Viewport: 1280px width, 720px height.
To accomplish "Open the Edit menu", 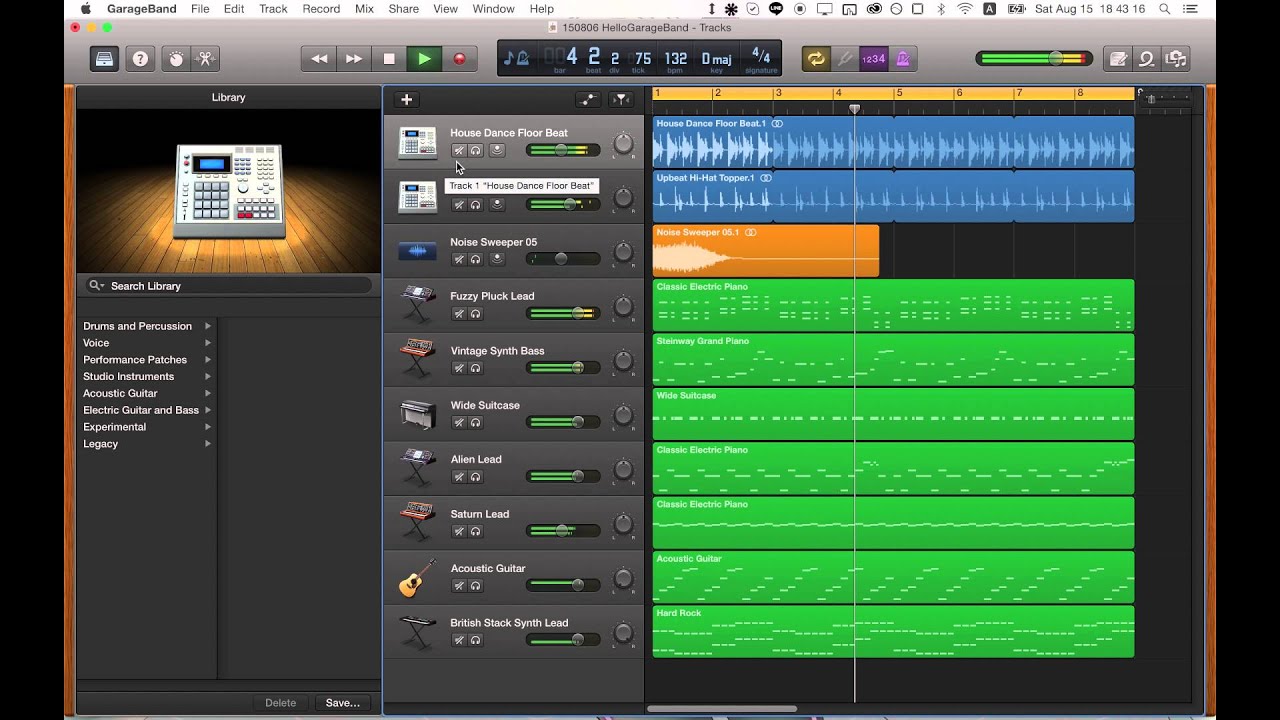I will click(x=234, y=9).
